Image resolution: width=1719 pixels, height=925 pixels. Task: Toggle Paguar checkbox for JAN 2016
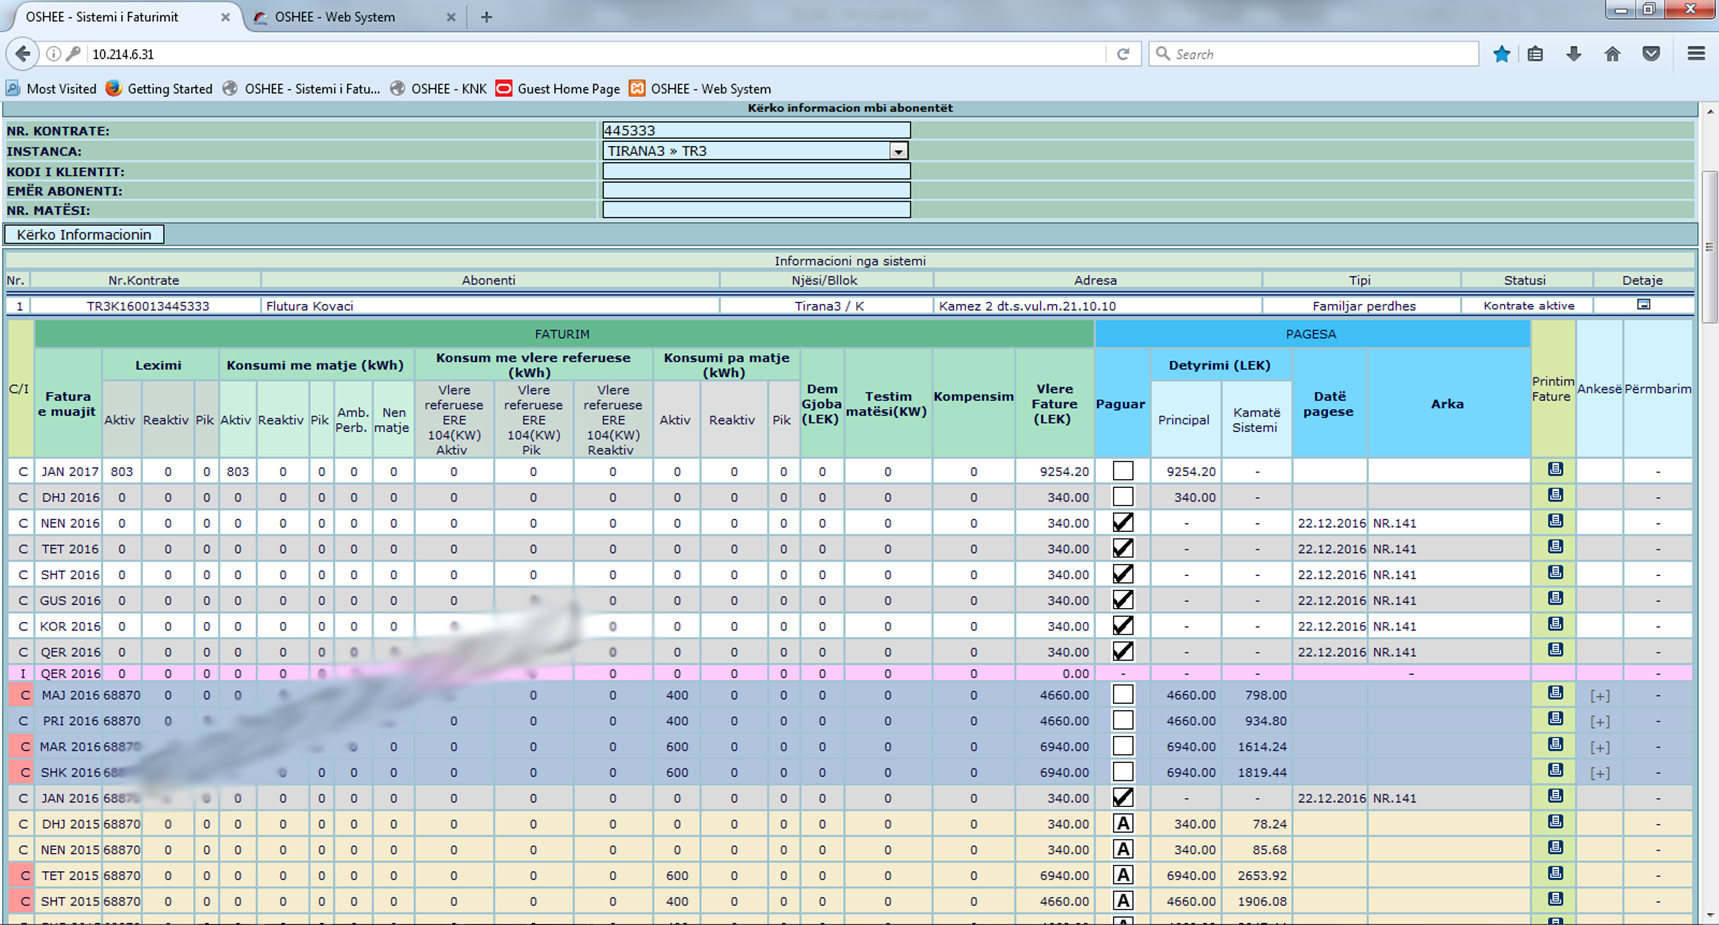tap(1123, 798)
